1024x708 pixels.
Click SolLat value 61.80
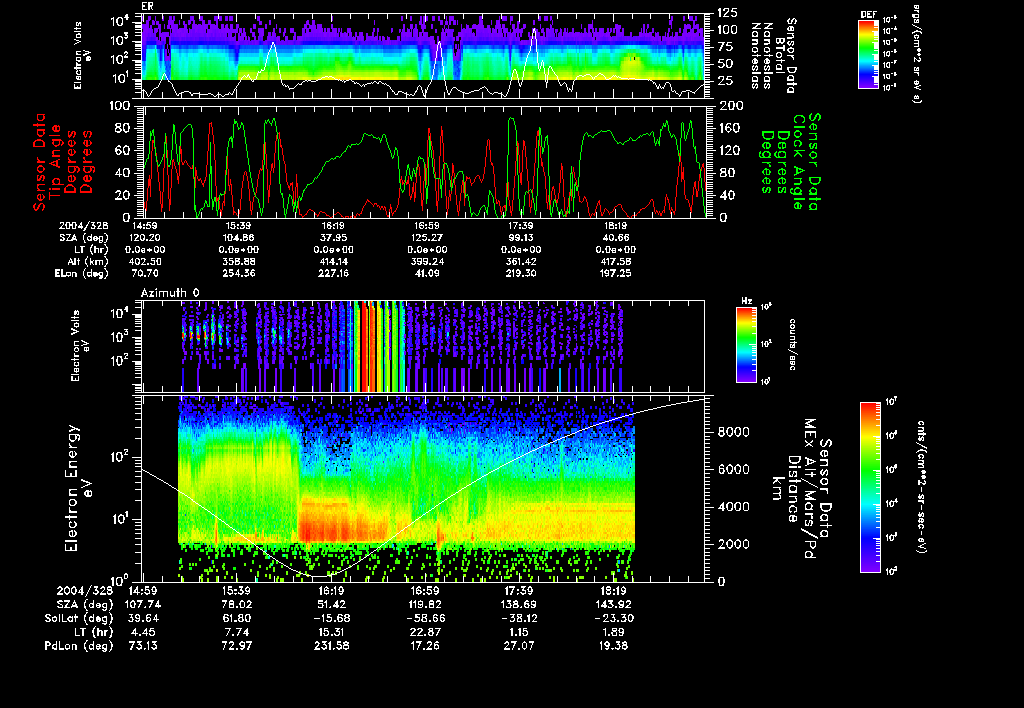(x=236, y=618)
